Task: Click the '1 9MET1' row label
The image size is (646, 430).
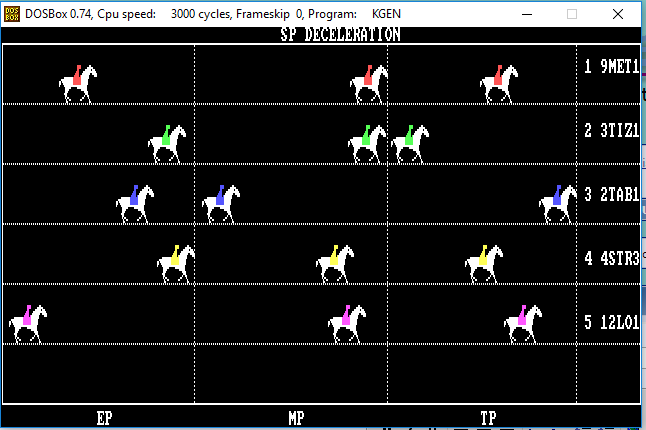Action: click(x=611, y=66)
